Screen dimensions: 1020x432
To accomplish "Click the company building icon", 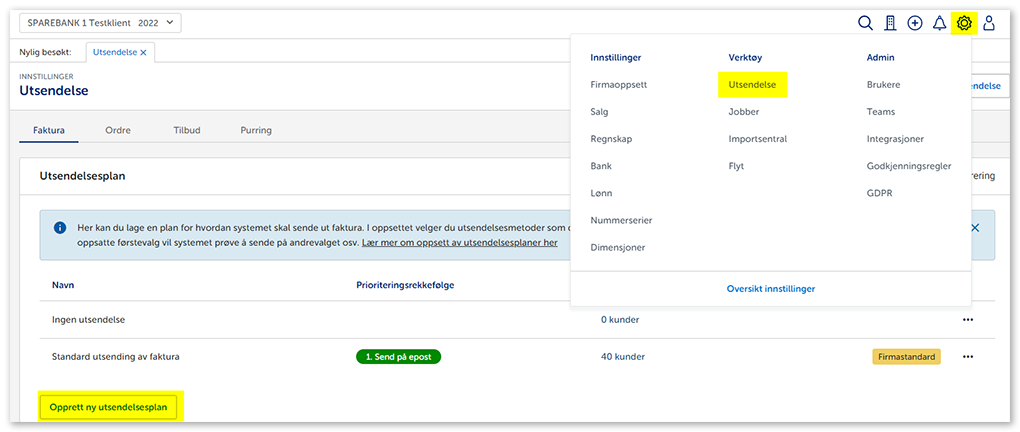I will (890, 23).
